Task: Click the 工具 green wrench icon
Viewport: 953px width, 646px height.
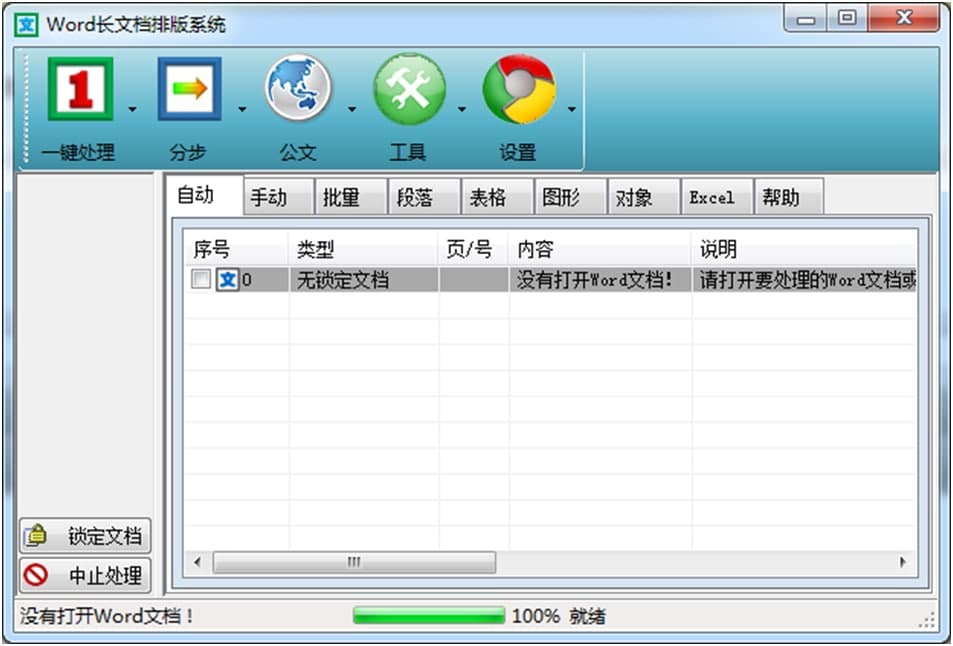Action: pyautogui.click(x=409, y=89)
